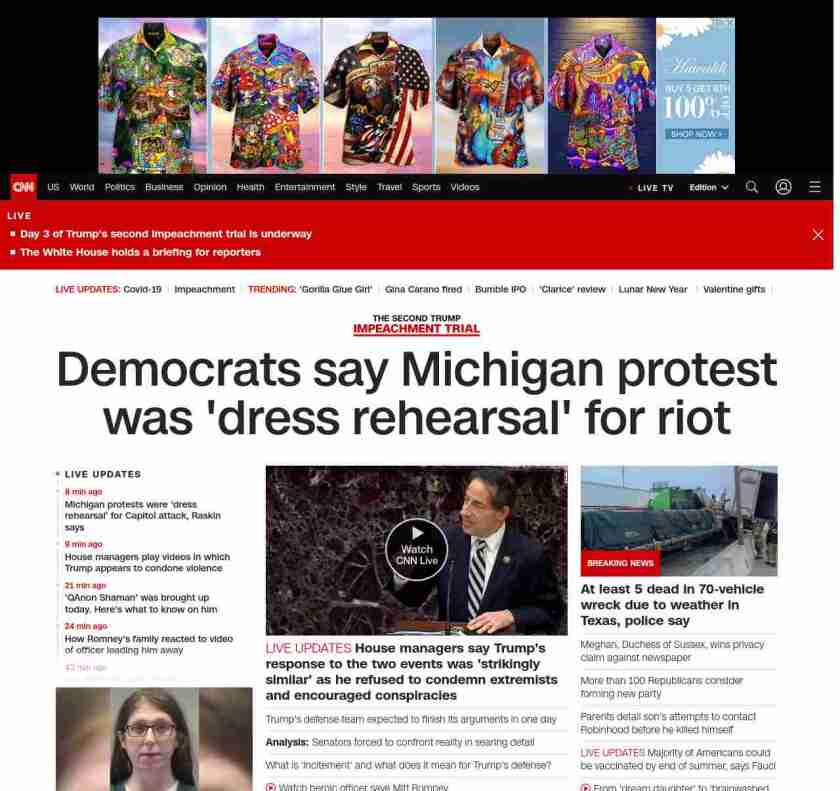The image size is (840, 791).
Task: Open the hamburger menu icon
Action: click(814, 186)
